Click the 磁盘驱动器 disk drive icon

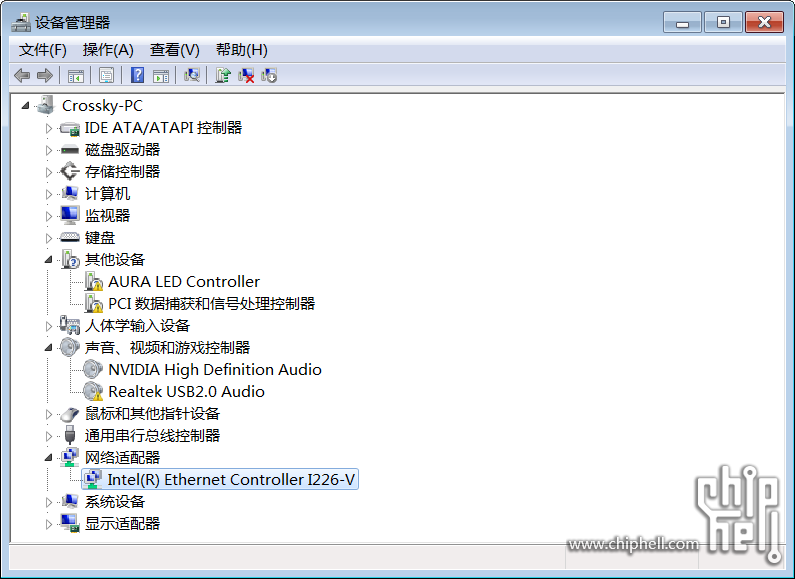[x=69, y=150]
